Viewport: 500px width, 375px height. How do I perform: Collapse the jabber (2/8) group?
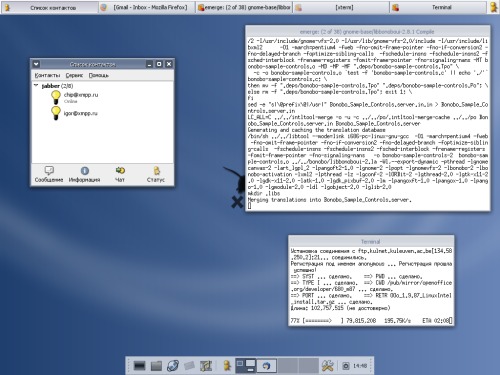tap(36, 86)
